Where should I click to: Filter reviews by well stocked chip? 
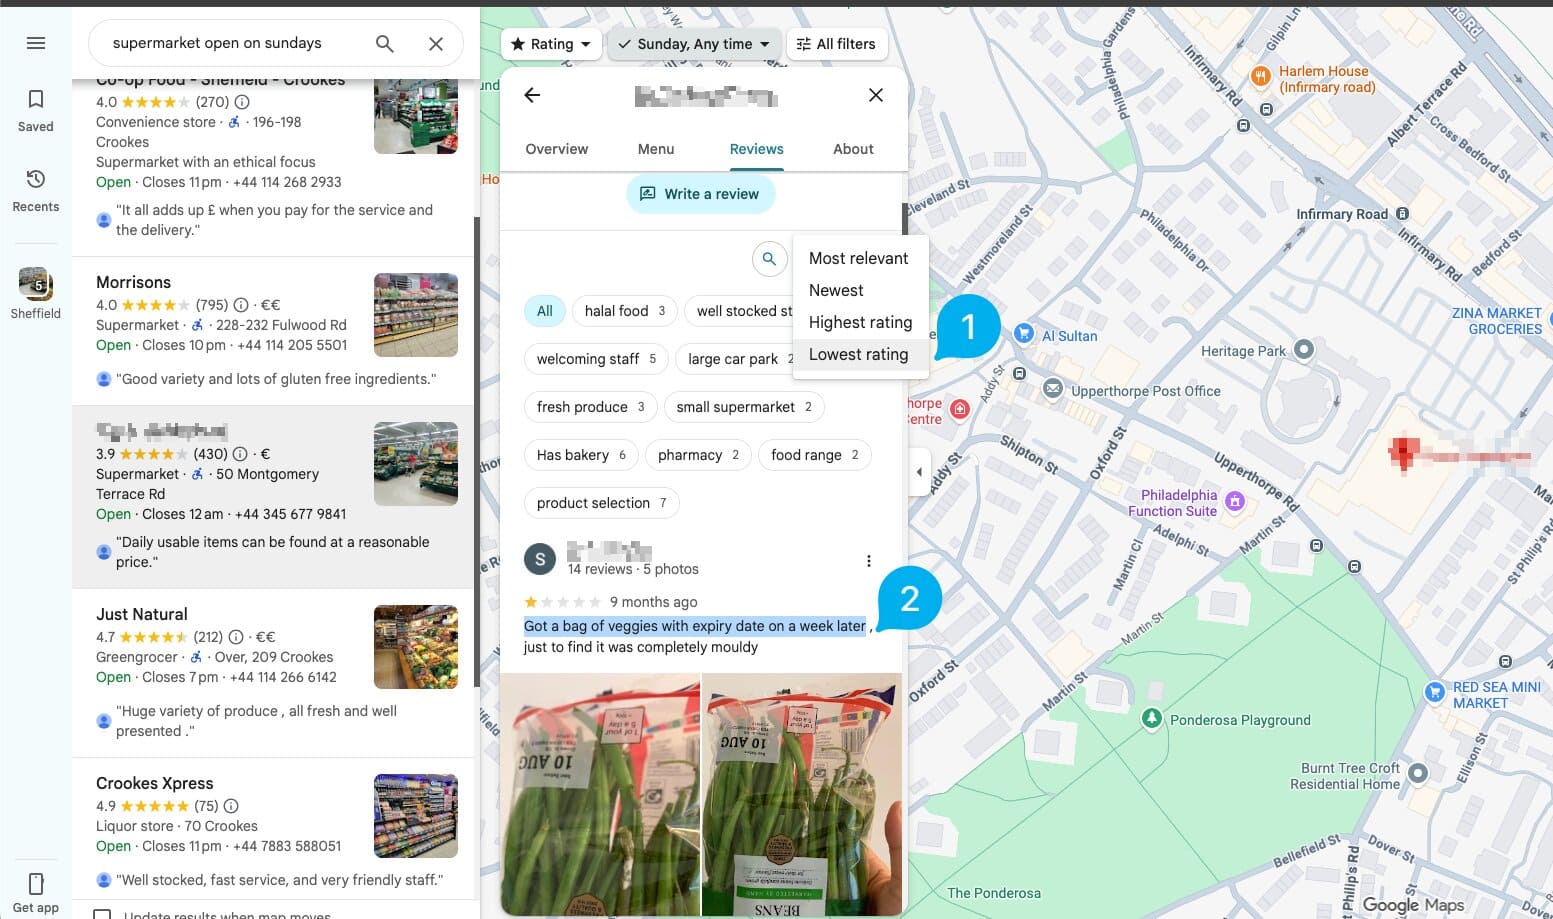pos(740,311)
